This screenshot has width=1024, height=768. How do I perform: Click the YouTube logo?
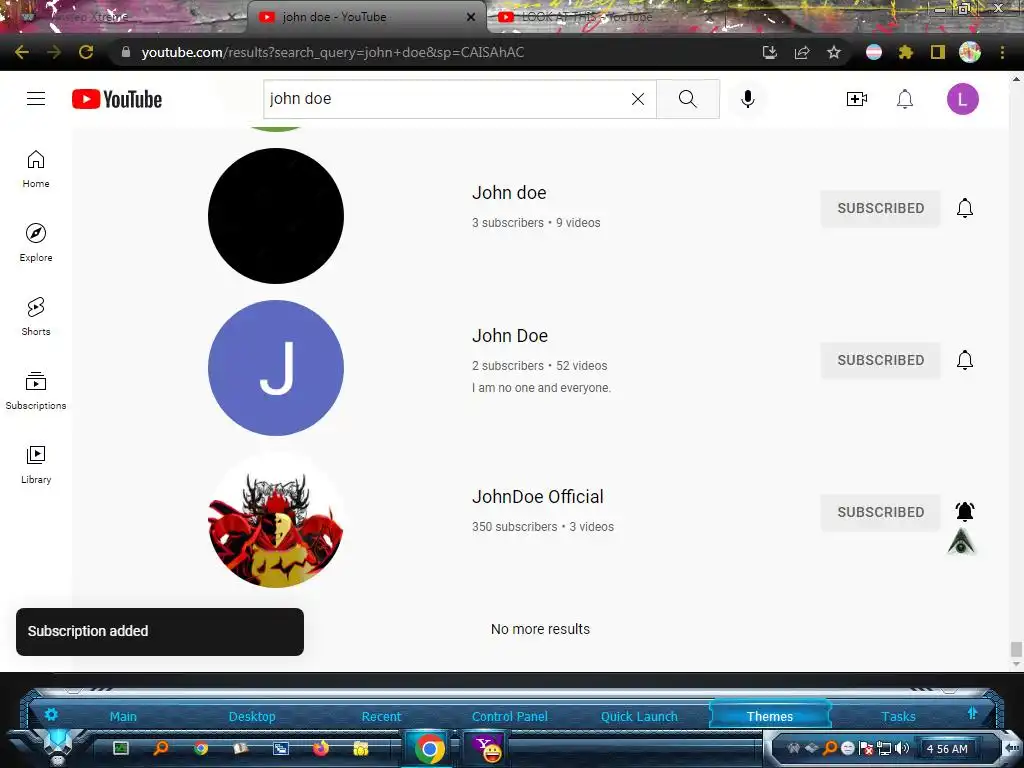click(117, 99)
